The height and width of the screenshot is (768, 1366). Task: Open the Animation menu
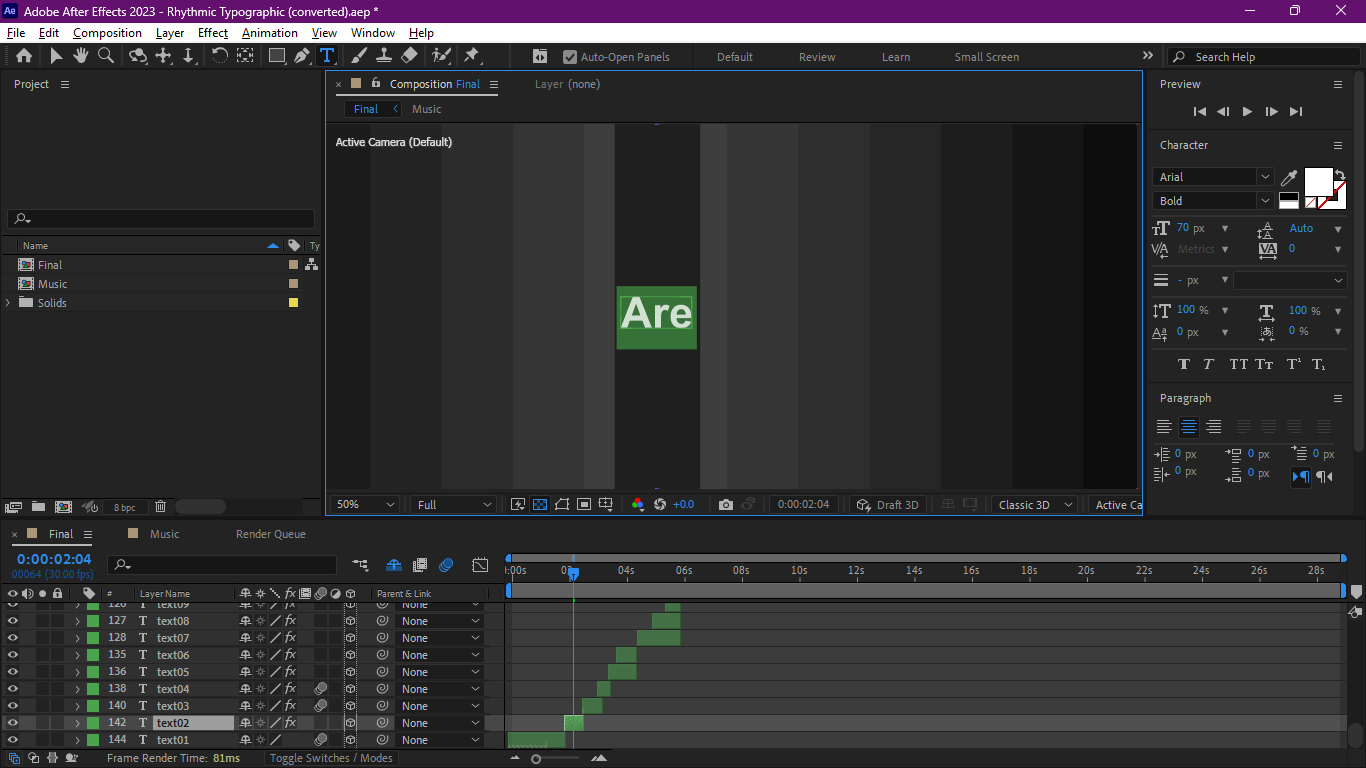(x=270, y=33)
